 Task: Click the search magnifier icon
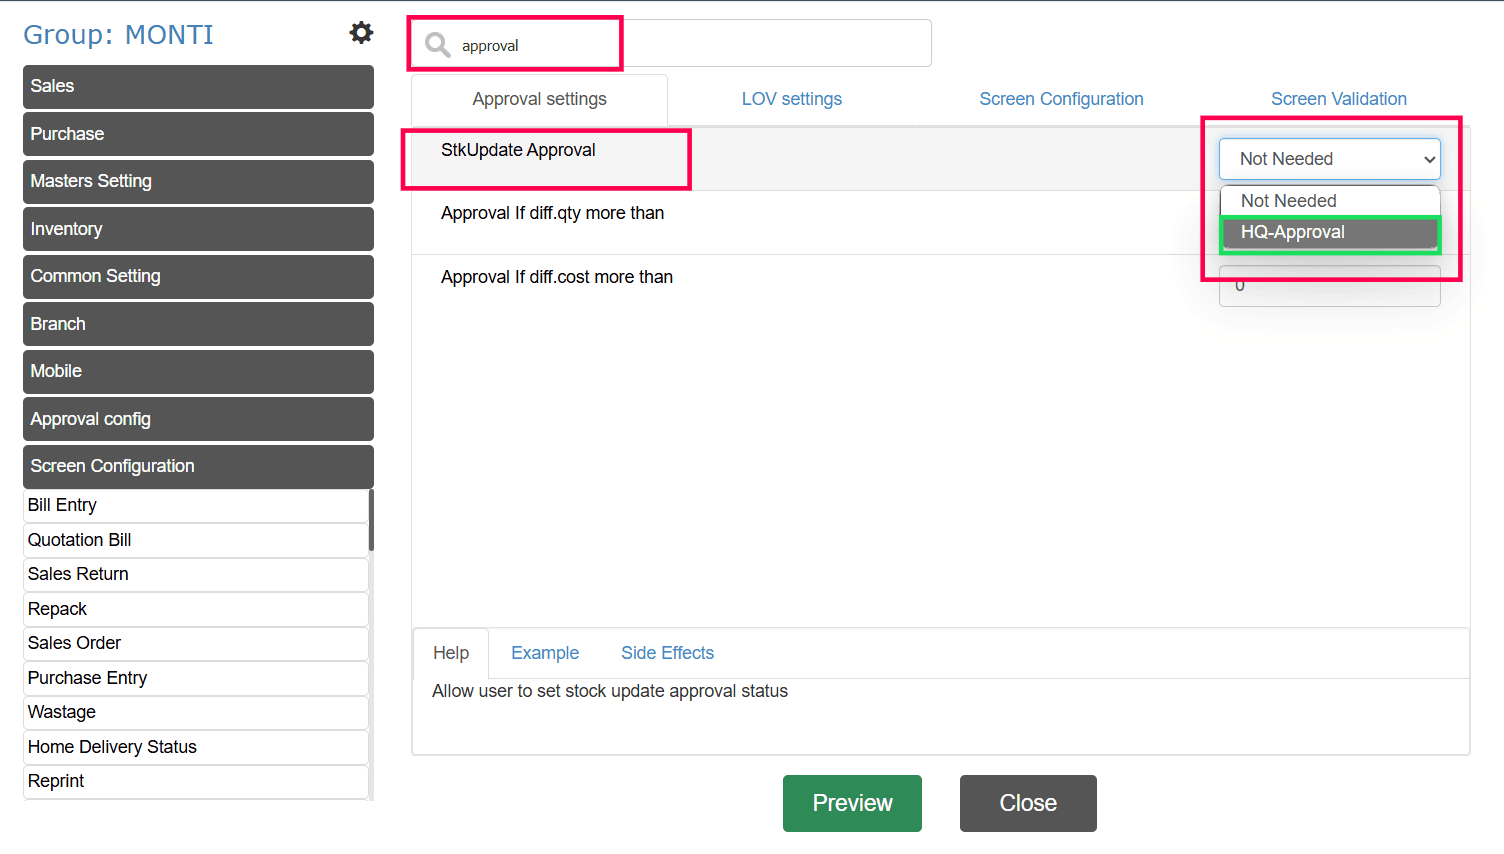[x=437, y=45]
